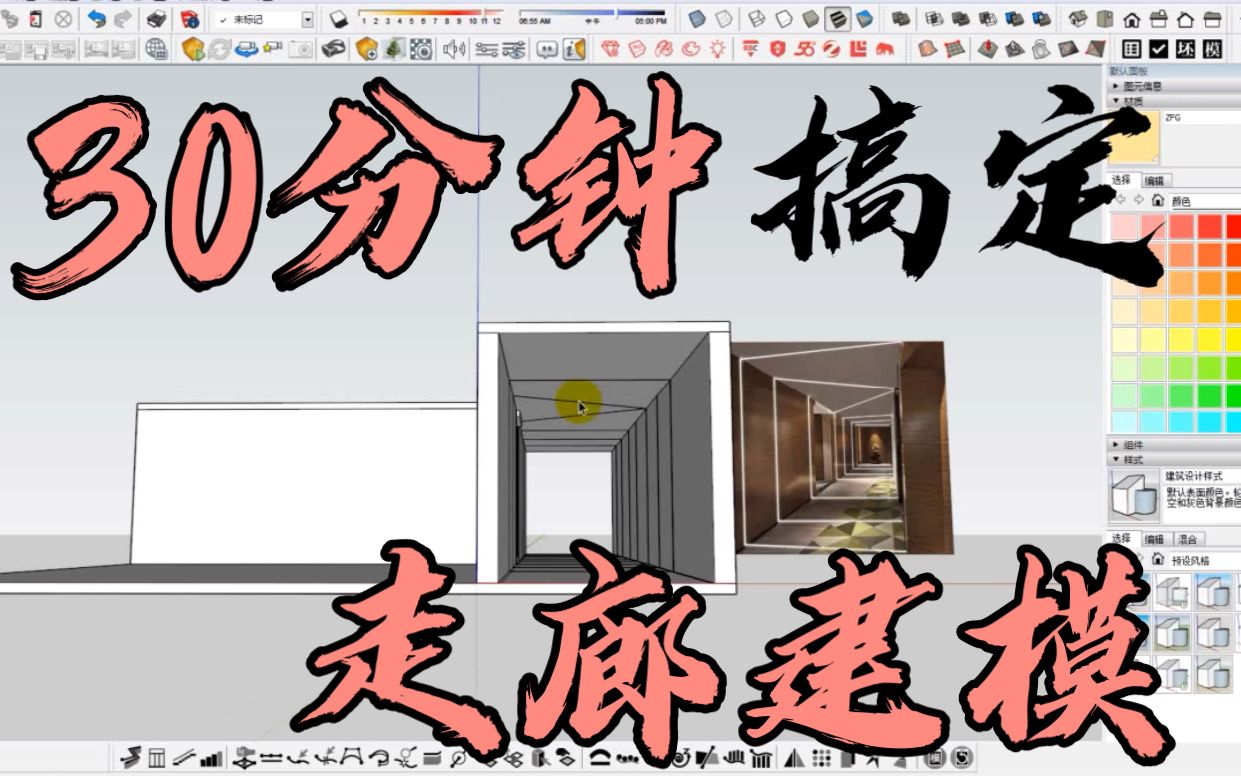Open the 未标记 tag dropdown list
This screenshot has width=1241, height=776.
[x=308, y=19]
